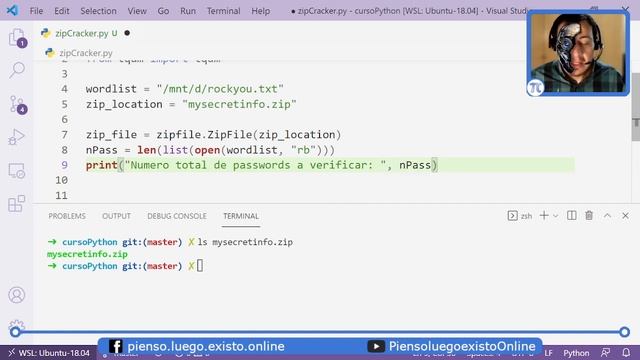Change the LF end-of-line setting

(x=548, y=353)
